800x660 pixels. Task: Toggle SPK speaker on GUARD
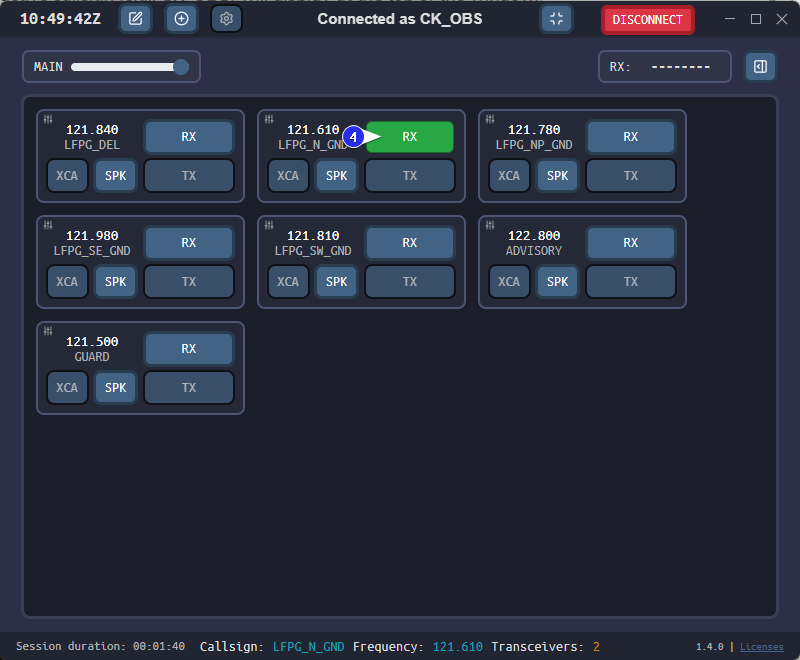(116, 388)
